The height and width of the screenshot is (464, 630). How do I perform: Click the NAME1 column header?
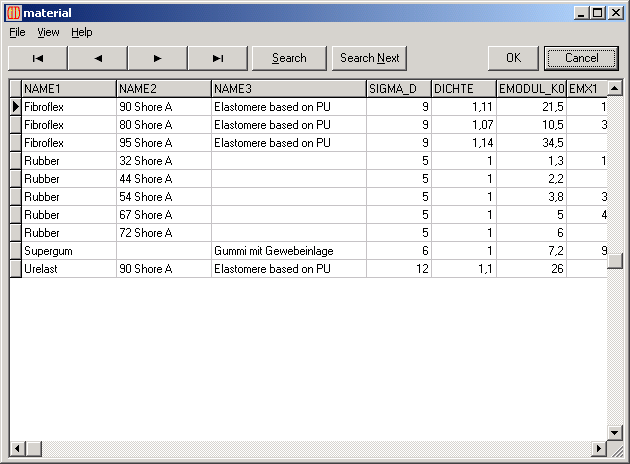(x=68, y=88)
